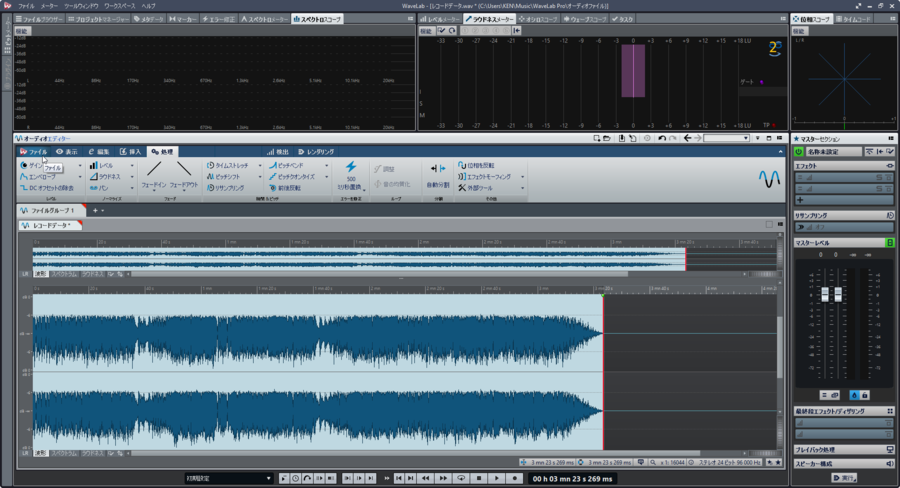Toggle the effects section visibility eye icon

tap(890, 166)
